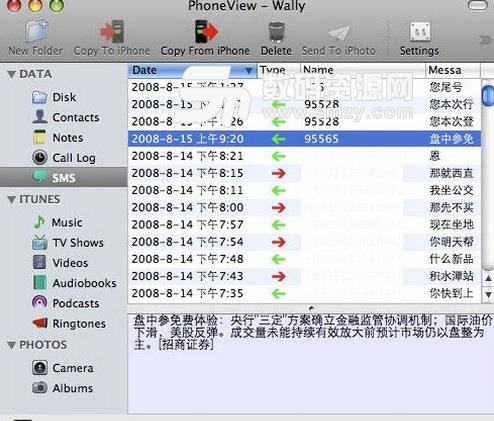This screenshot has height=421, width=494.
Task: Select the 2008-8-14 下午8:21 message row
Action: coord(304,156)
